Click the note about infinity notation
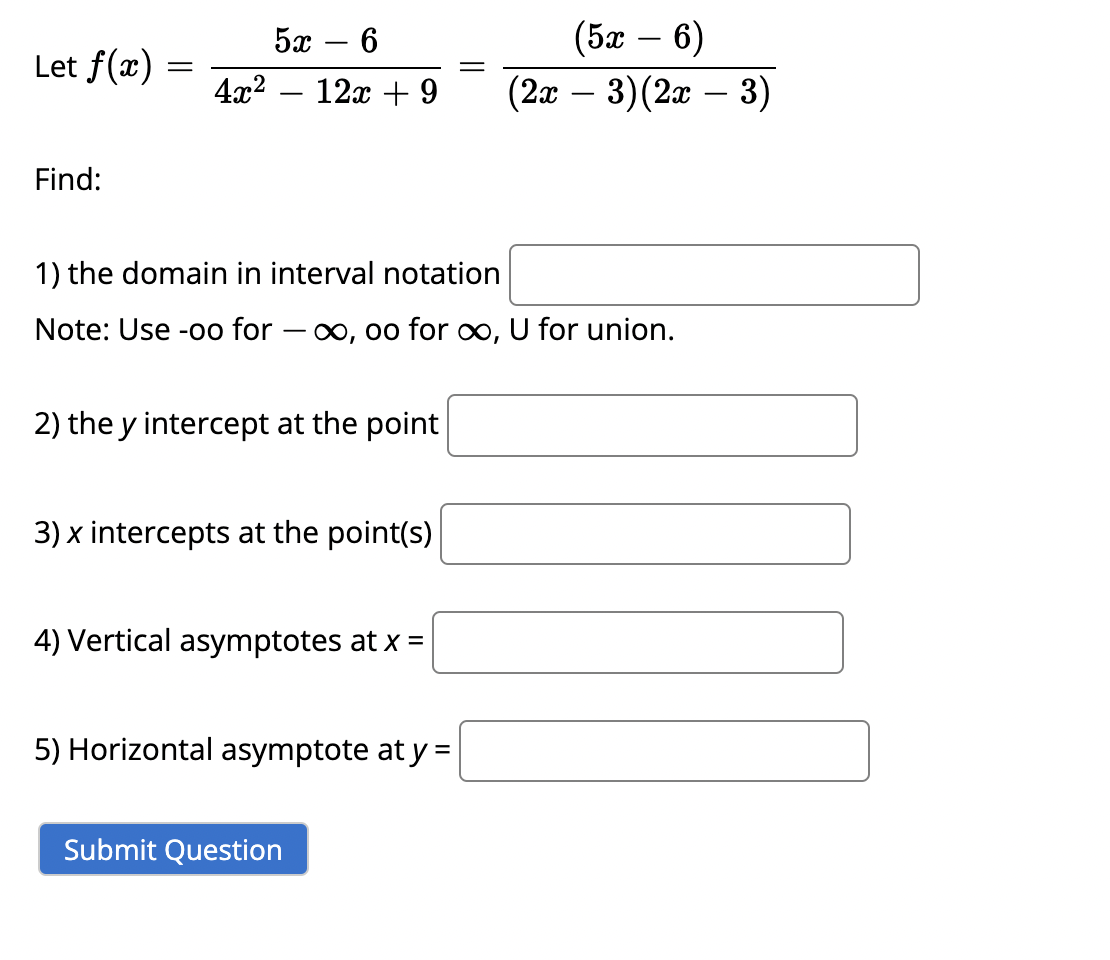 (x=350, y=329)
